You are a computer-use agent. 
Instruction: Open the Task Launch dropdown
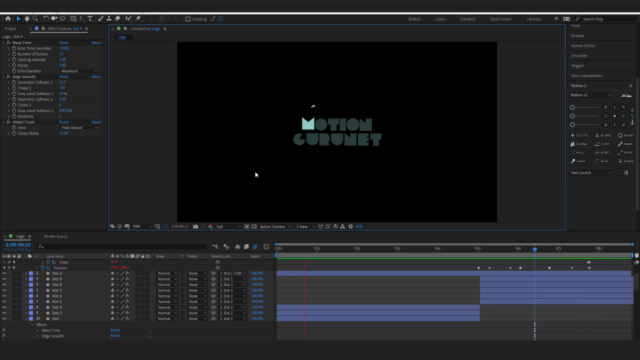(591, 173)
